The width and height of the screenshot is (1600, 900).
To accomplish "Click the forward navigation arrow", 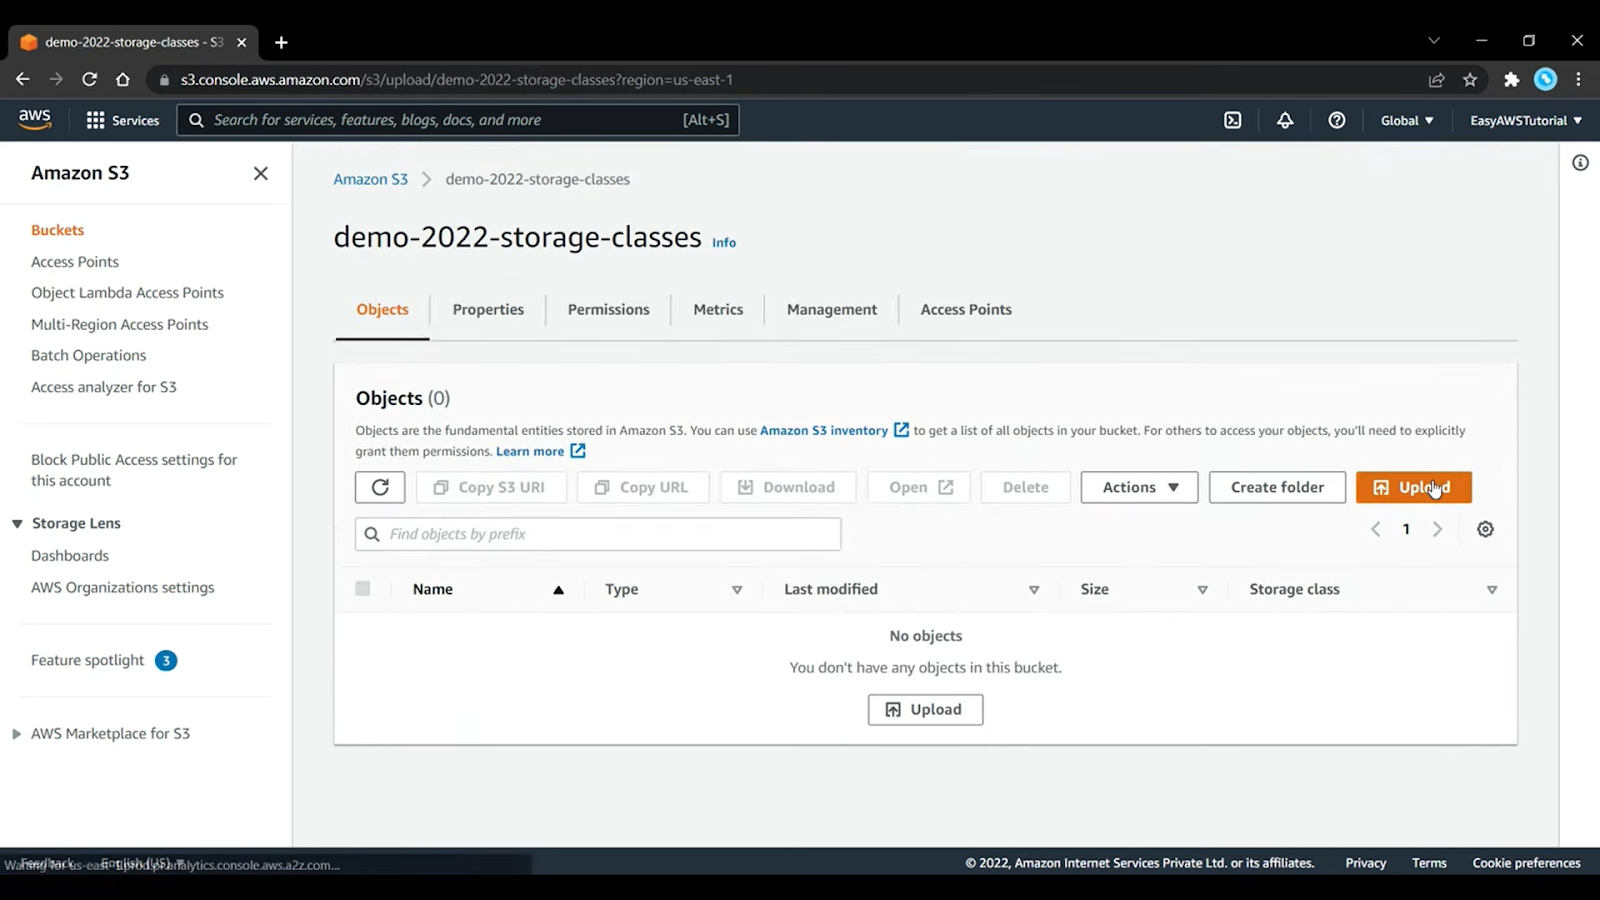I will (56, 79).
